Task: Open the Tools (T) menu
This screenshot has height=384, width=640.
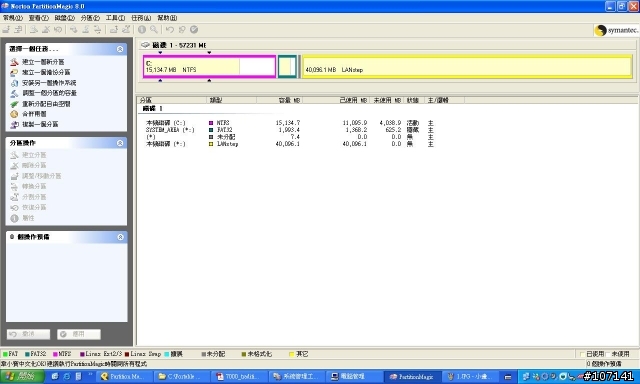Action: pyautogui.click(x=116, y=18)
